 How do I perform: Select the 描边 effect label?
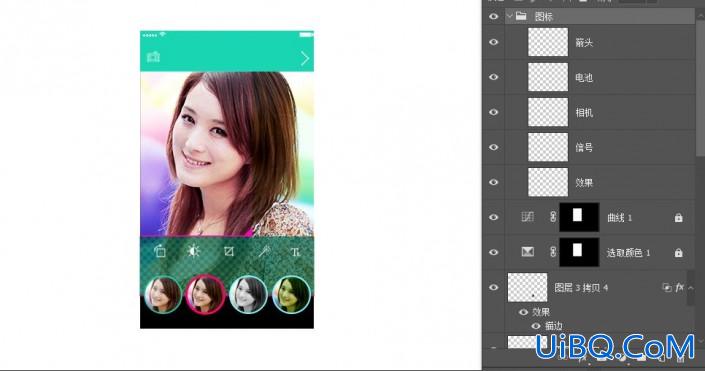pyautogui.click(x=554, y=326)
